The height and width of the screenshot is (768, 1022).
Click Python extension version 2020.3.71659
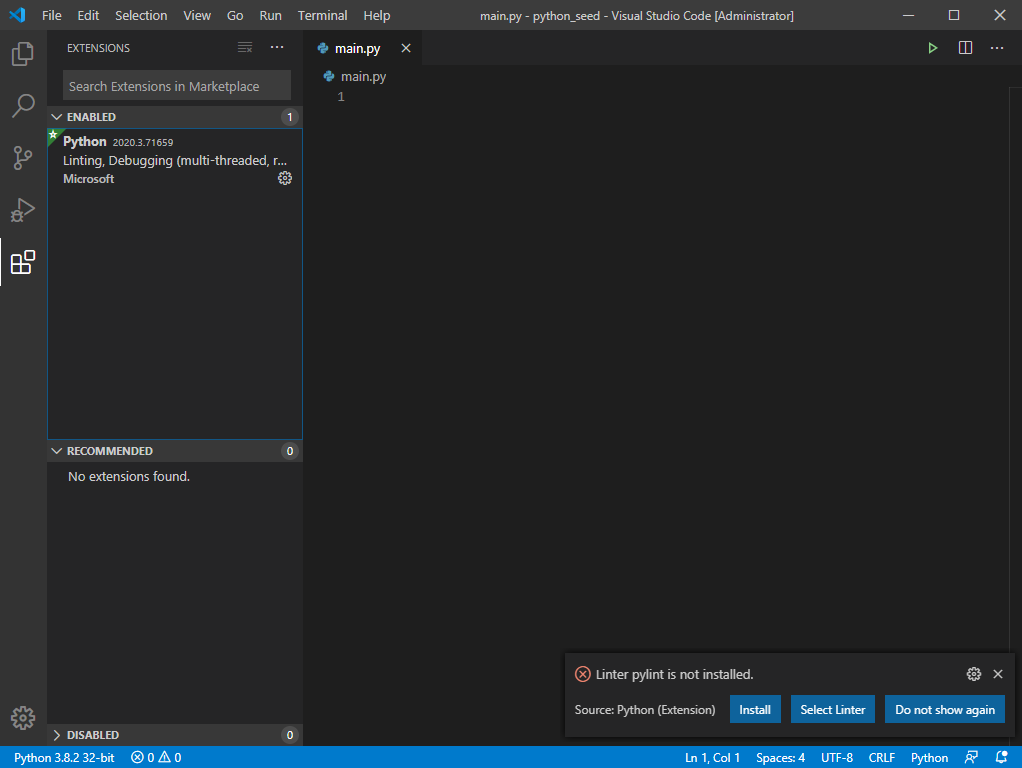(143, 142)
